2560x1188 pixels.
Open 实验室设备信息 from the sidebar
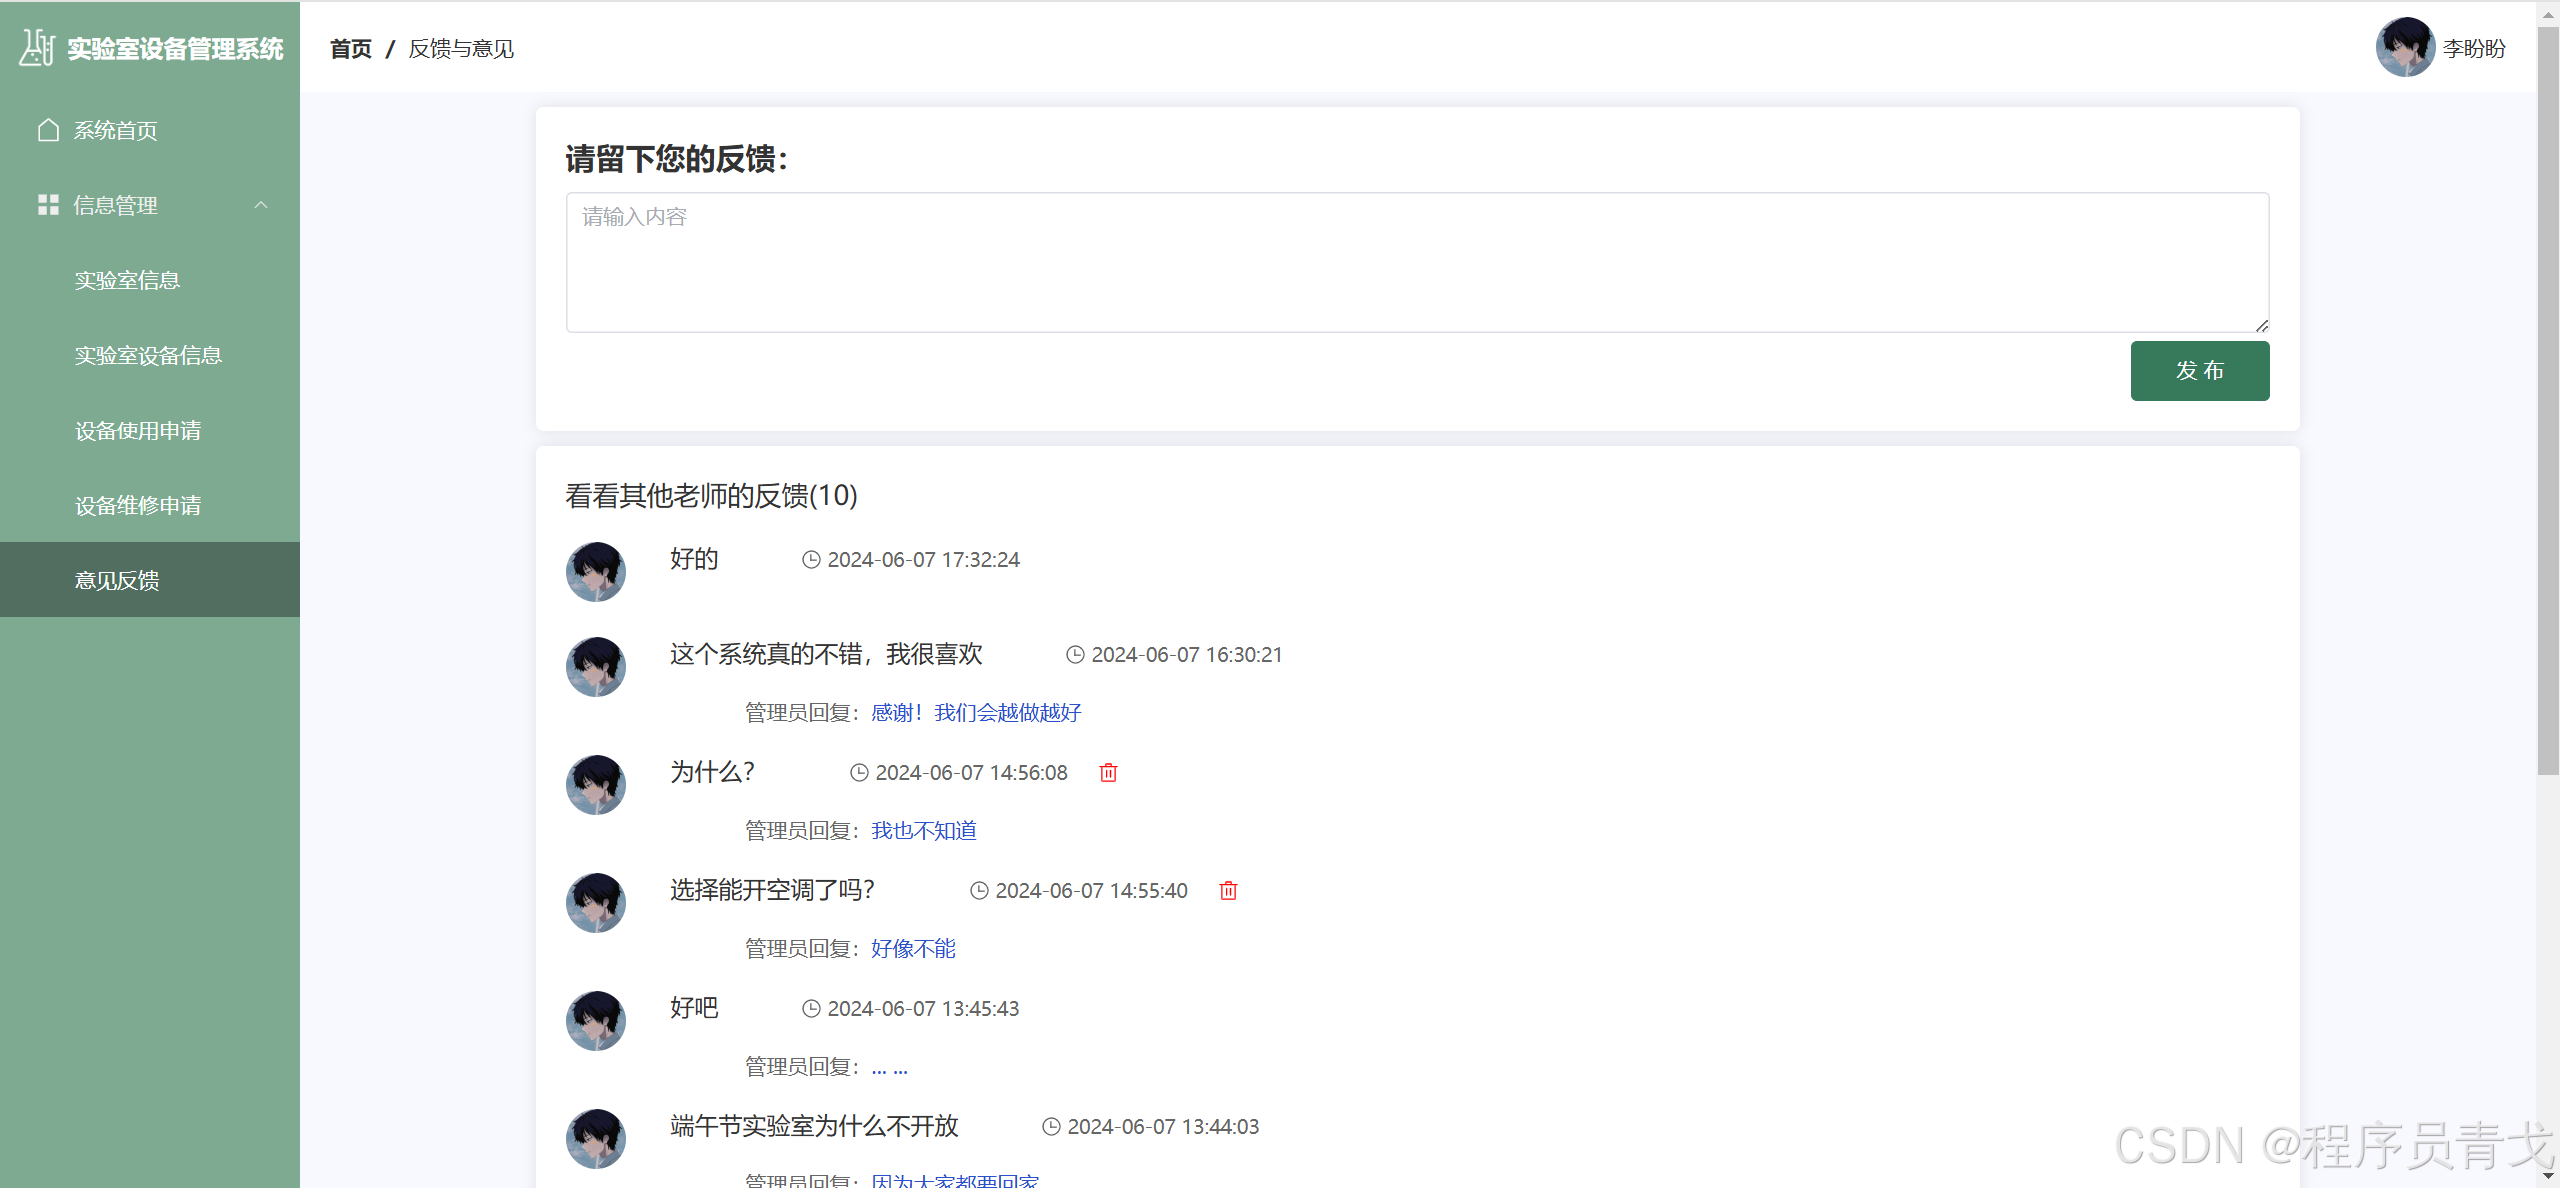pyautogui.click(x=148, y=355)
